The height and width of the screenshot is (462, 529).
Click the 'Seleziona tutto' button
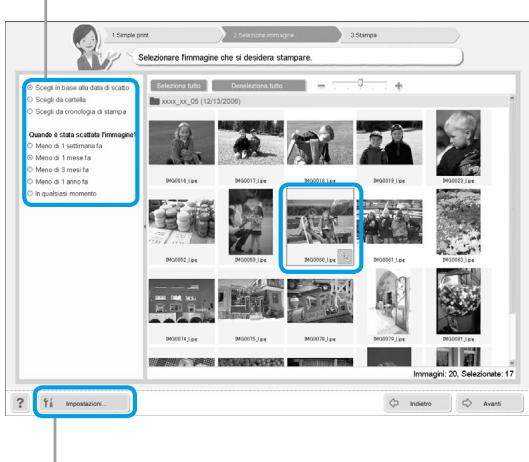[x=178, y=86]
